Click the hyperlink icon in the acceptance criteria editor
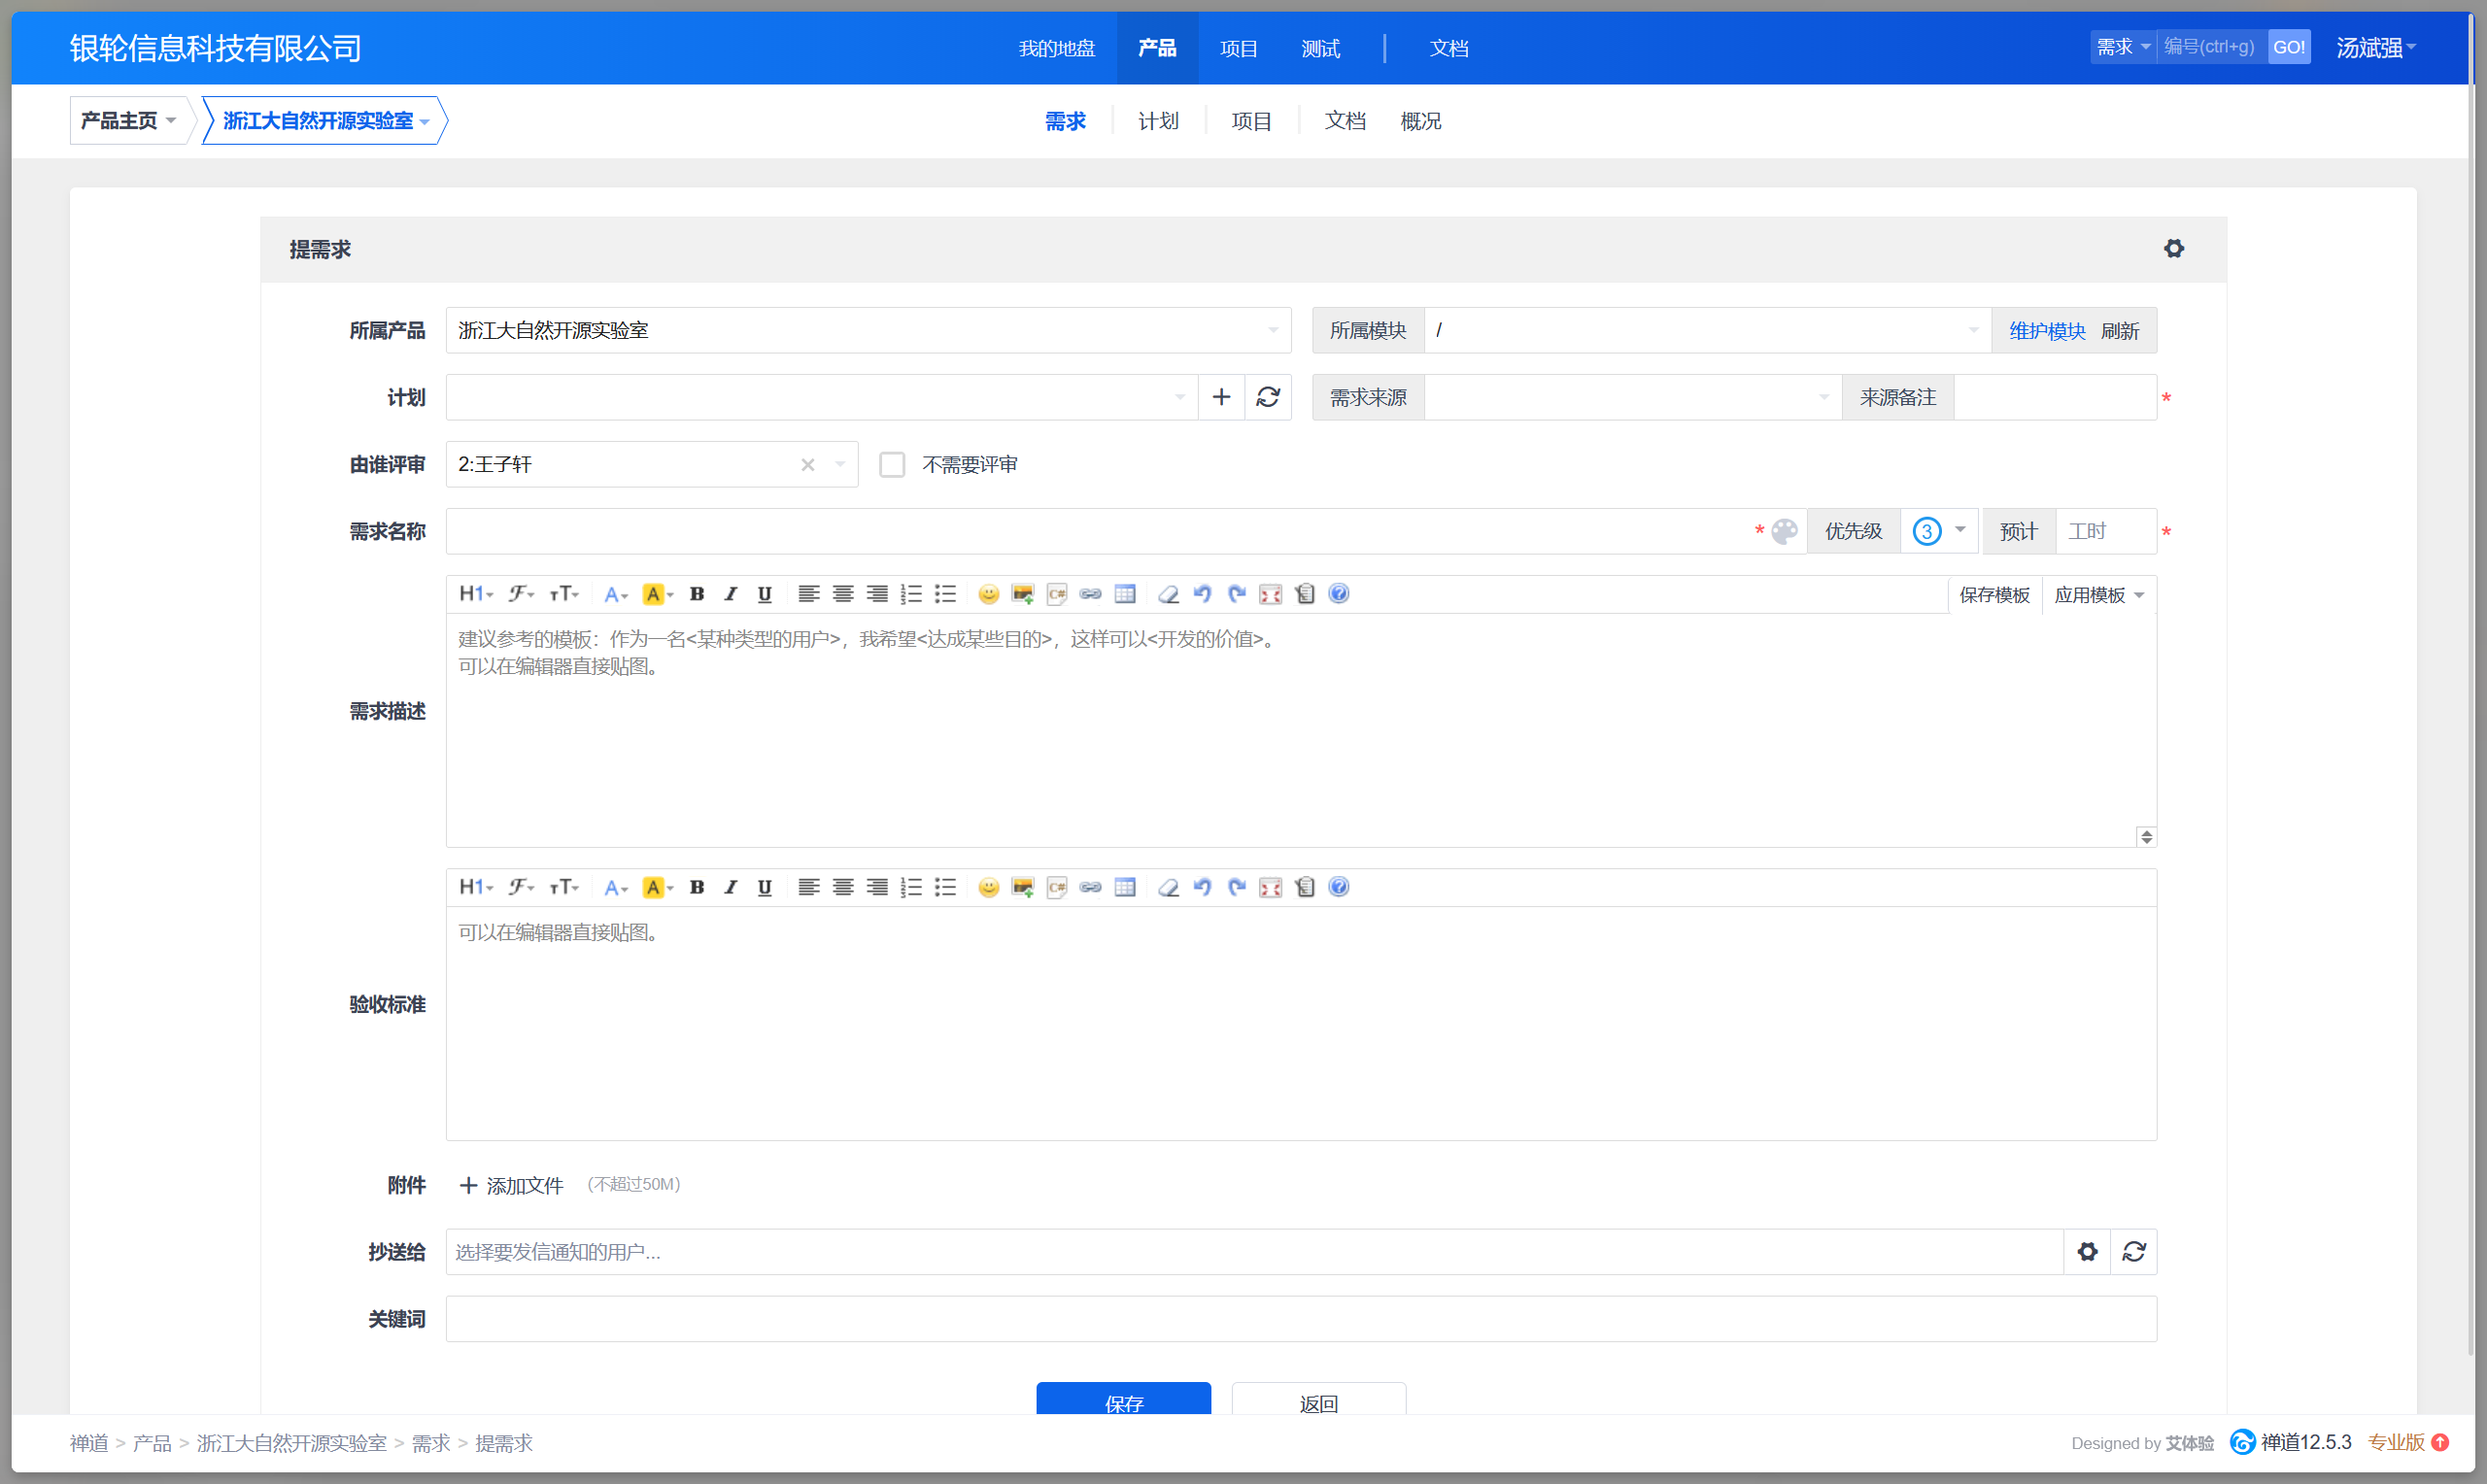 click(x=1091, y=887)
